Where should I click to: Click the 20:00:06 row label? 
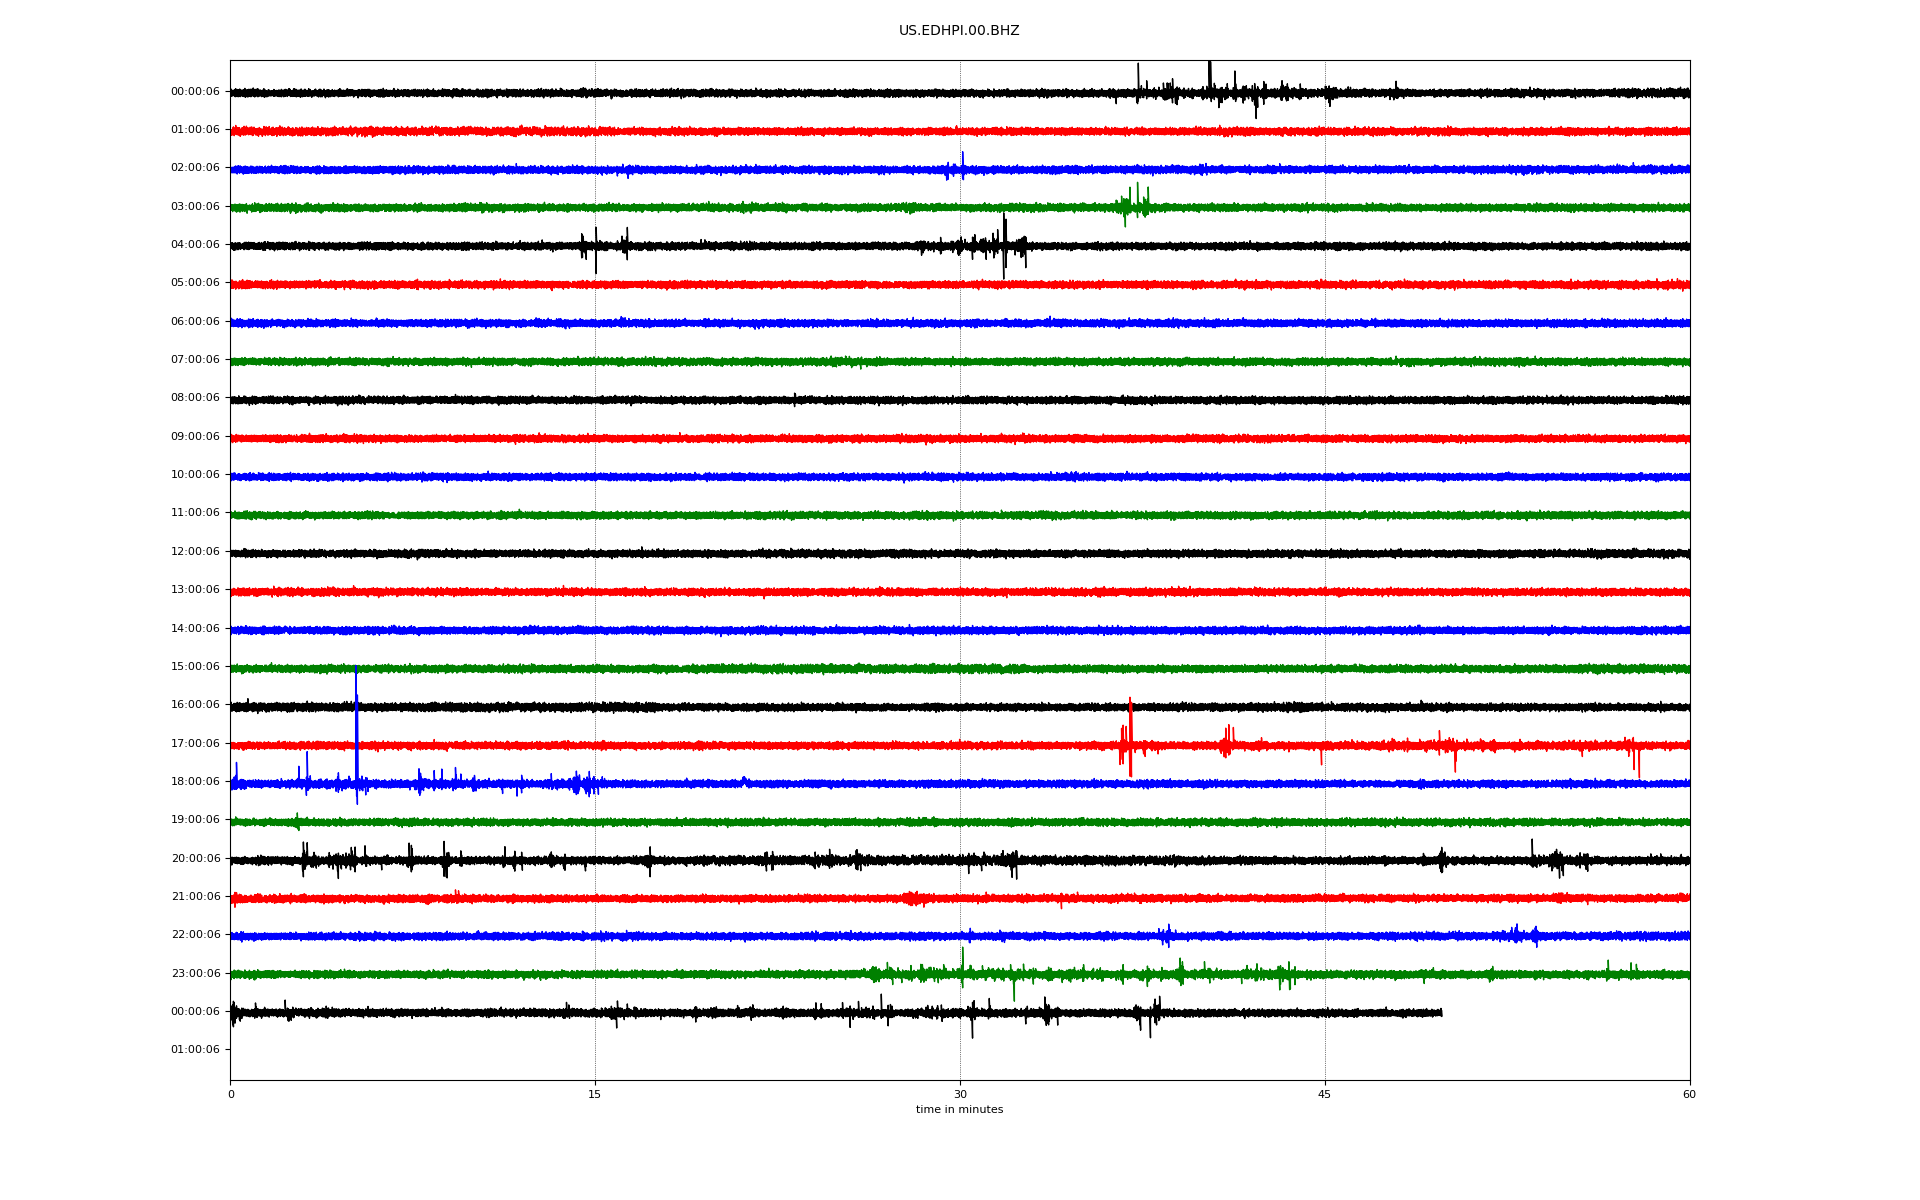point(195,859)
